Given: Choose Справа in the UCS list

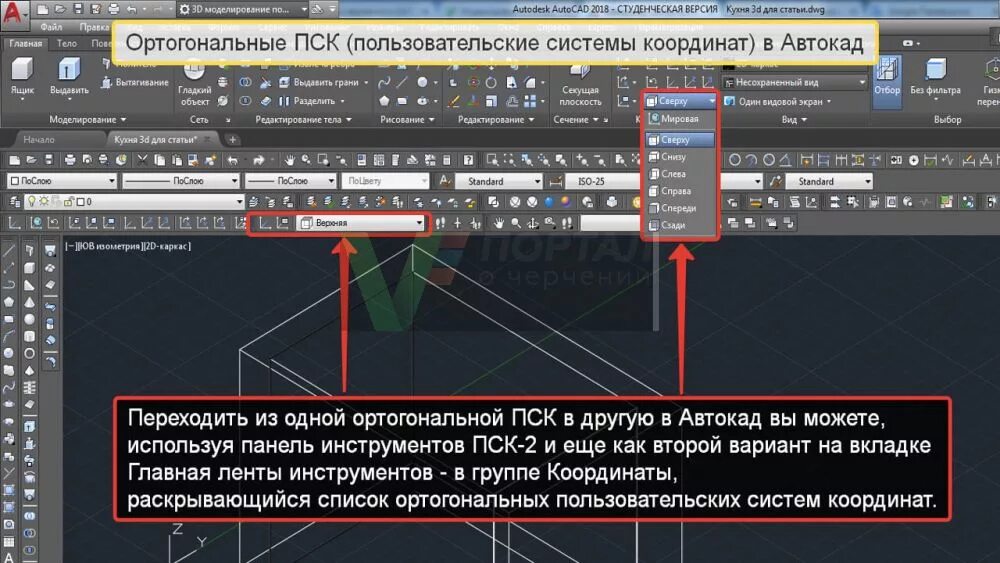Looking at the screenshot, I should (679, 191).
